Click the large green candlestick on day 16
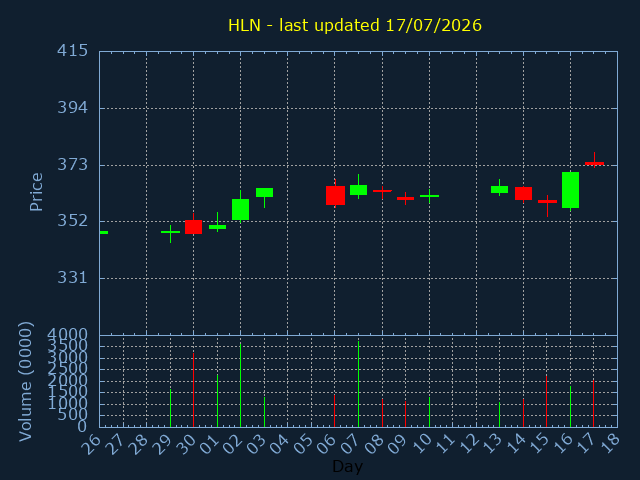Viewport: 640px width, 480px height. 570,190
